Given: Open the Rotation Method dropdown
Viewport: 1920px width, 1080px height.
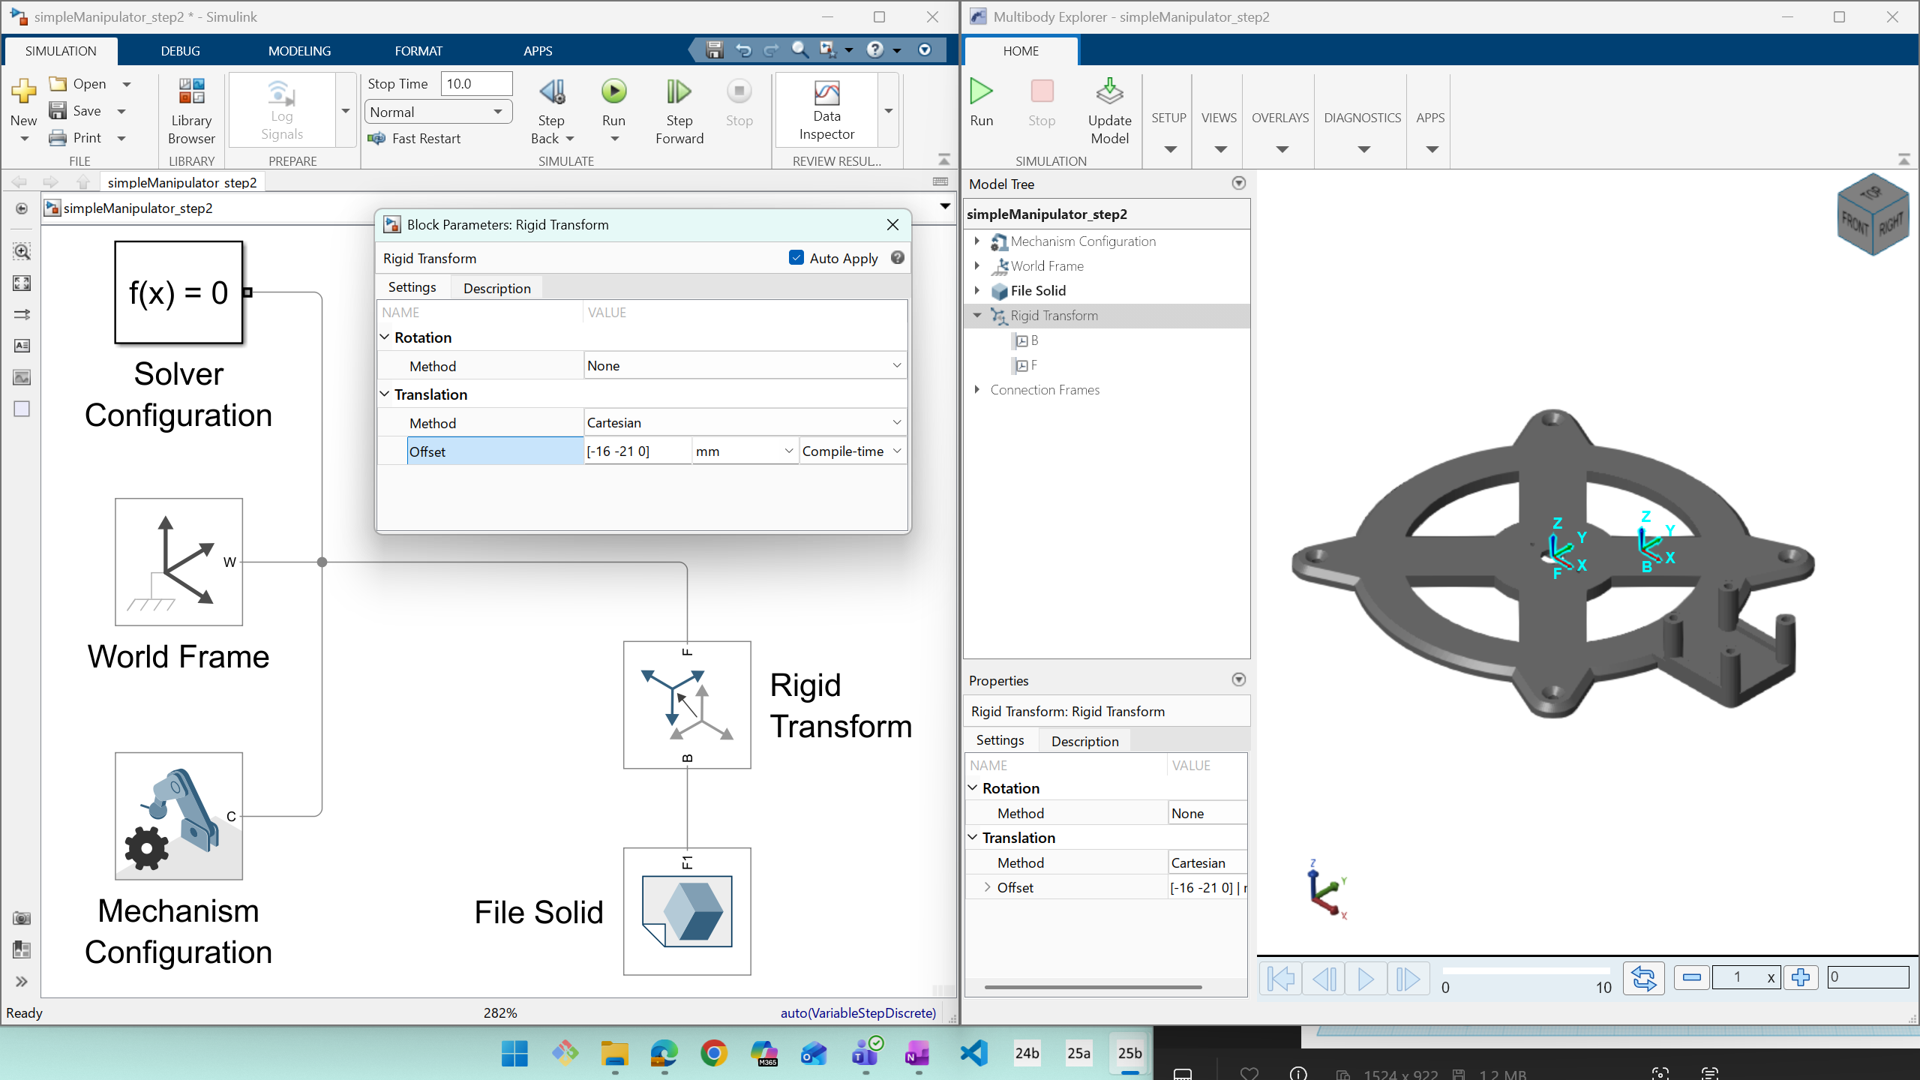Looking at the screenshot, I should pyautogui.click(x=743, y=366).
